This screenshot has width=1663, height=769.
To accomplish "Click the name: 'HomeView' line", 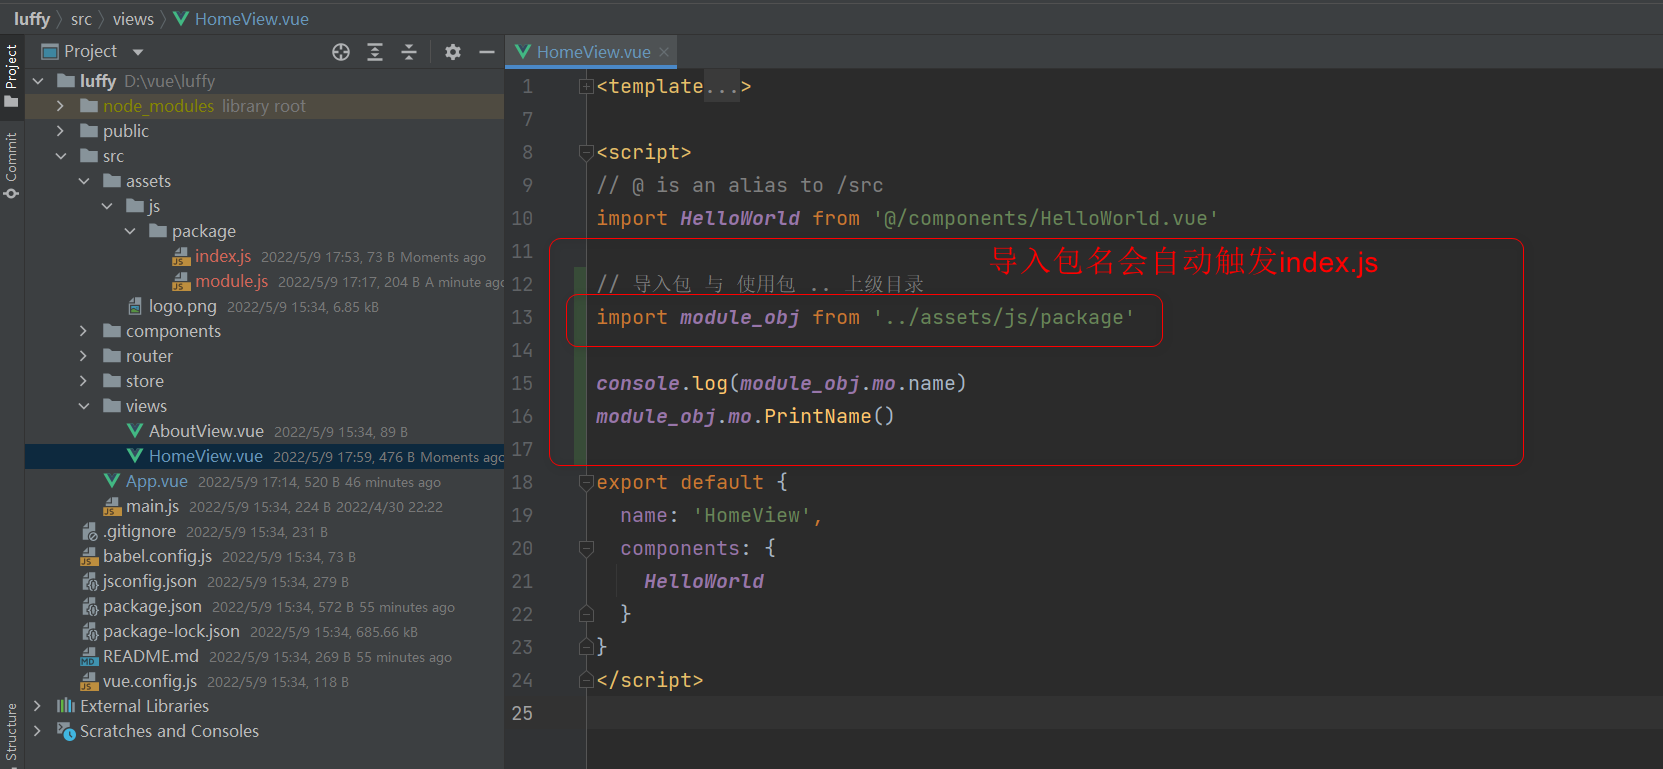I will click(720, 516).
